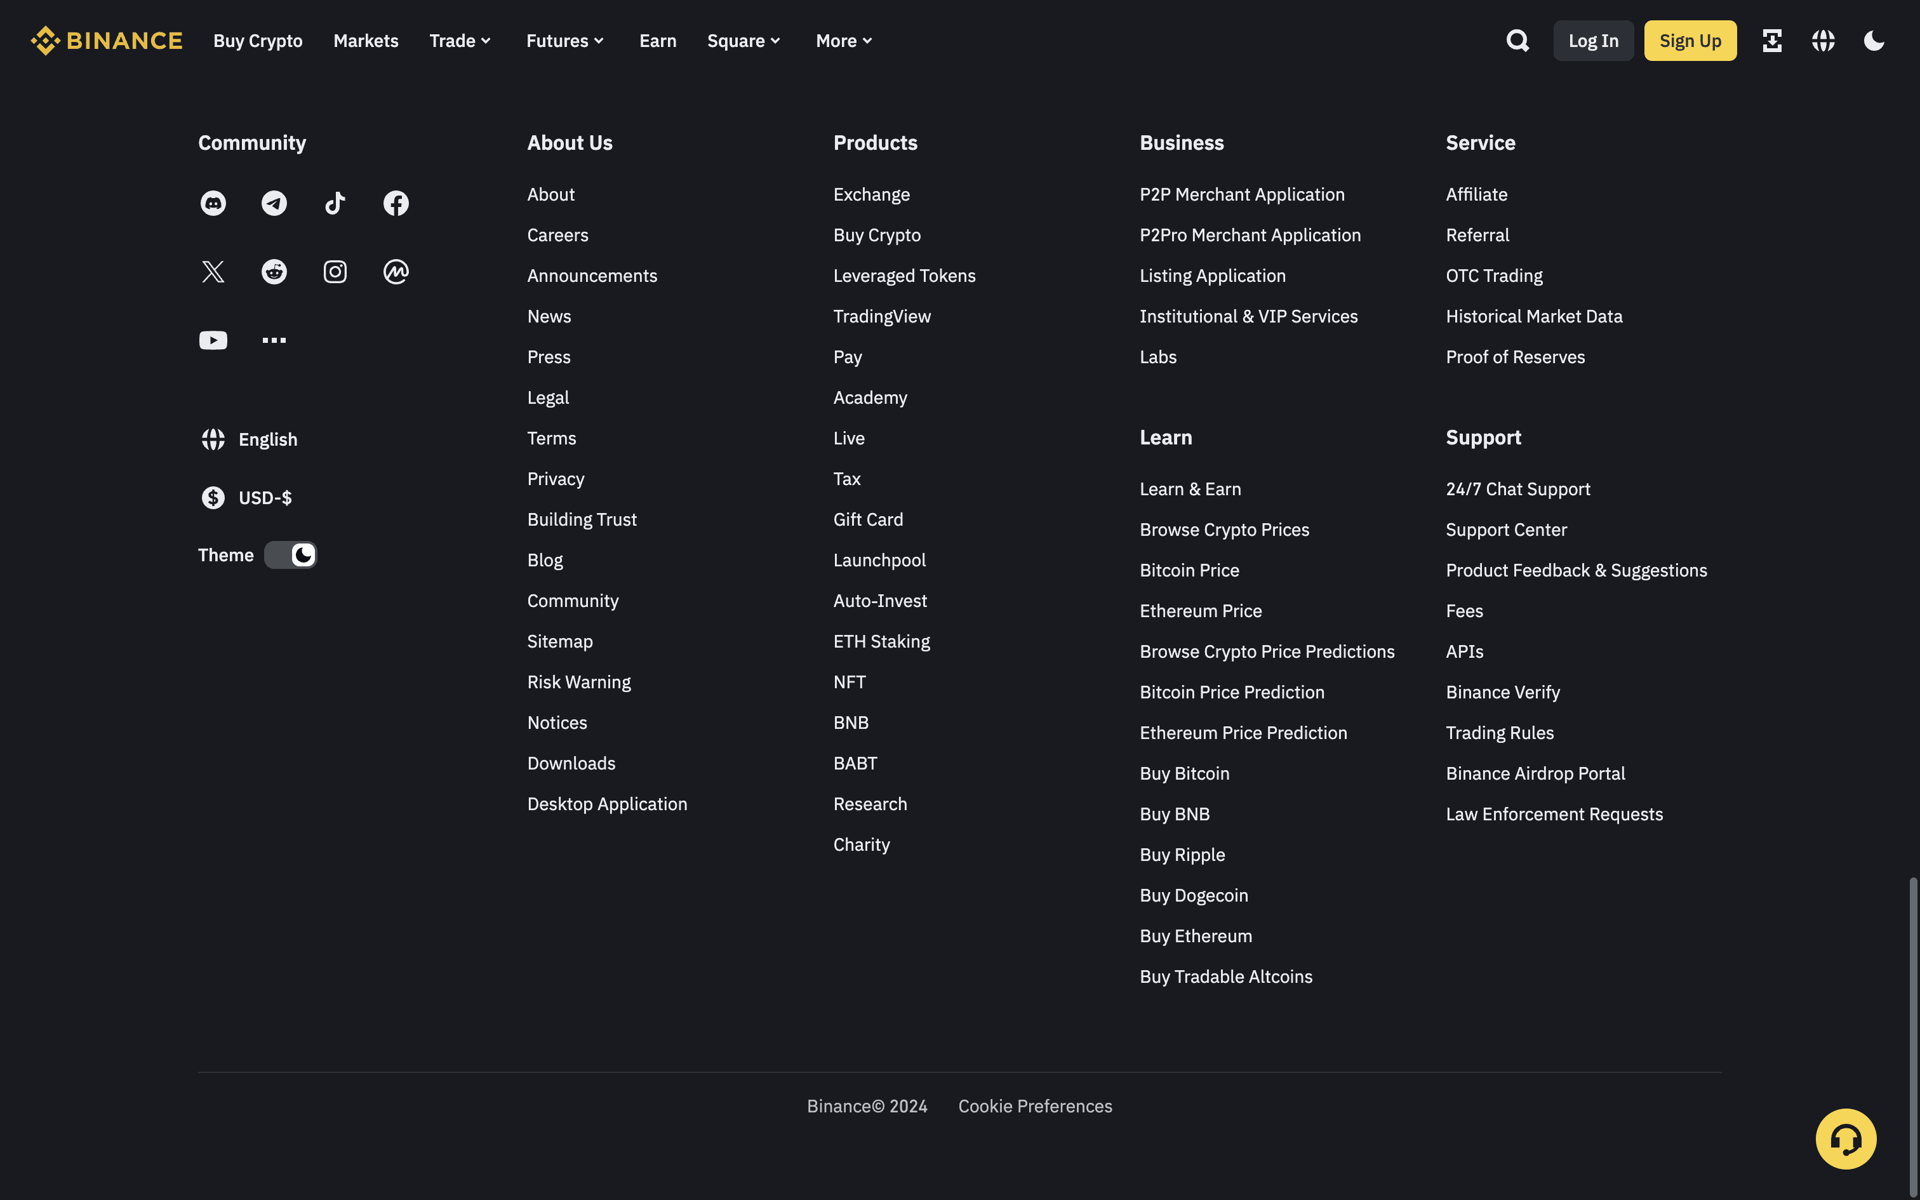Image resolution: width=1920 pixels, height=1200 pixels.
Task: Open Binance Airdrop Portal link
Action: pos(1535,774)
